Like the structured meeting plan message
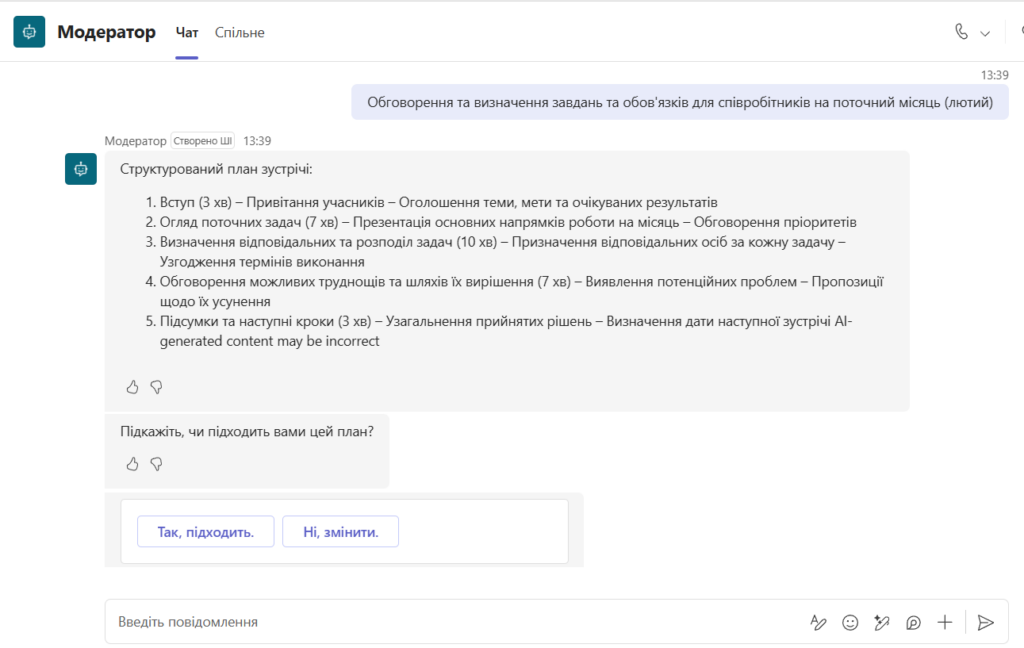The height and width of the screenshot is (648, 1024). (133, 387)
